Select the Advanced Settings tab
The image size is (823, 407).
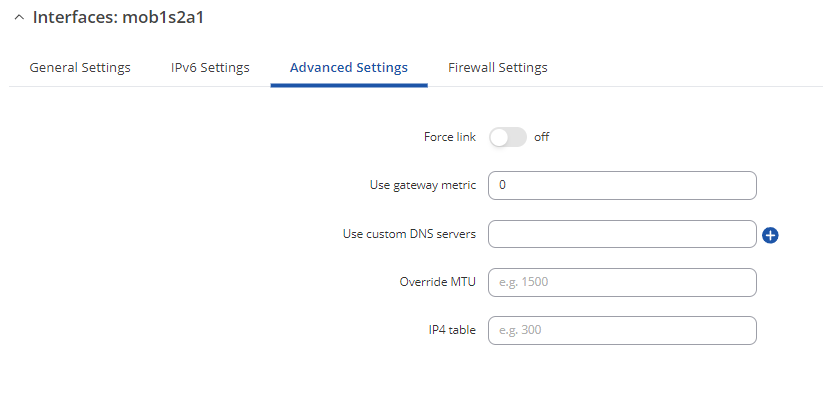point(349,68)
